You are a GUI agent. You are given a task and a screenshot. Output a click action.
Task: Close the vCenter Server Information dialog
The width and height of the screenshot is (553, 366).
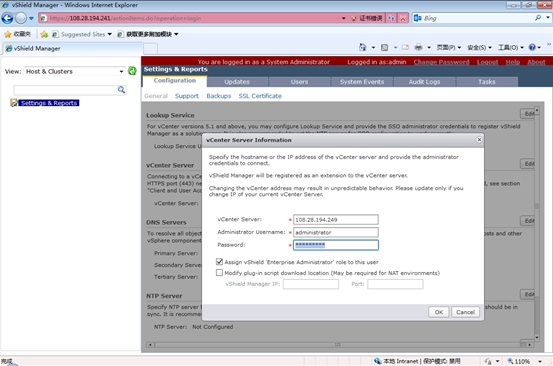479,140
